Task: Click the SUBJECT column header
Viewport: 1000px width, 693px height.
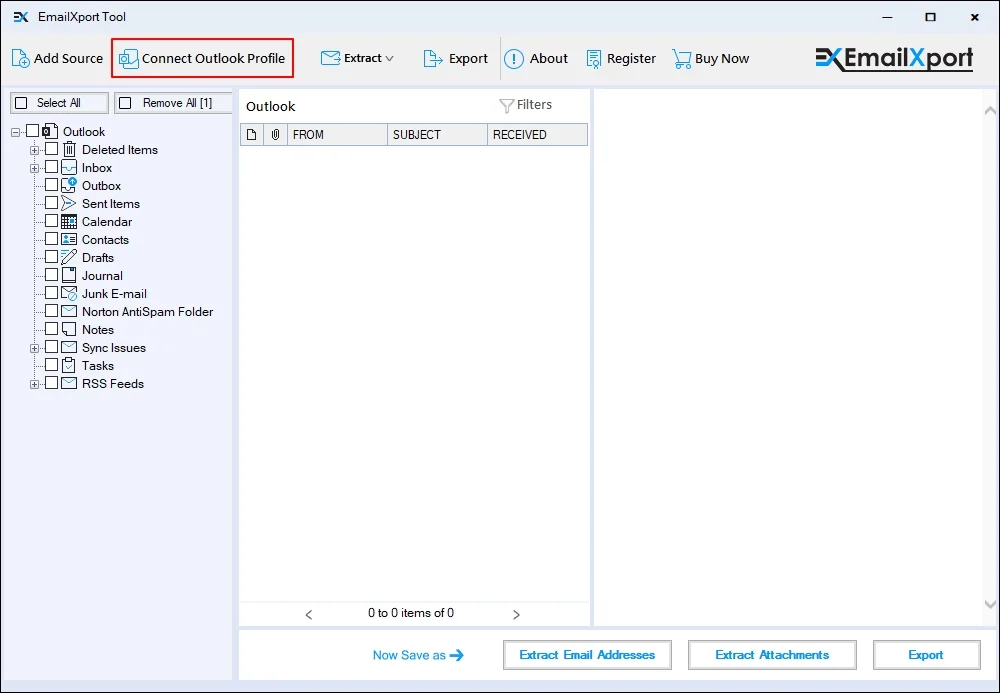Action: [436, 133]
